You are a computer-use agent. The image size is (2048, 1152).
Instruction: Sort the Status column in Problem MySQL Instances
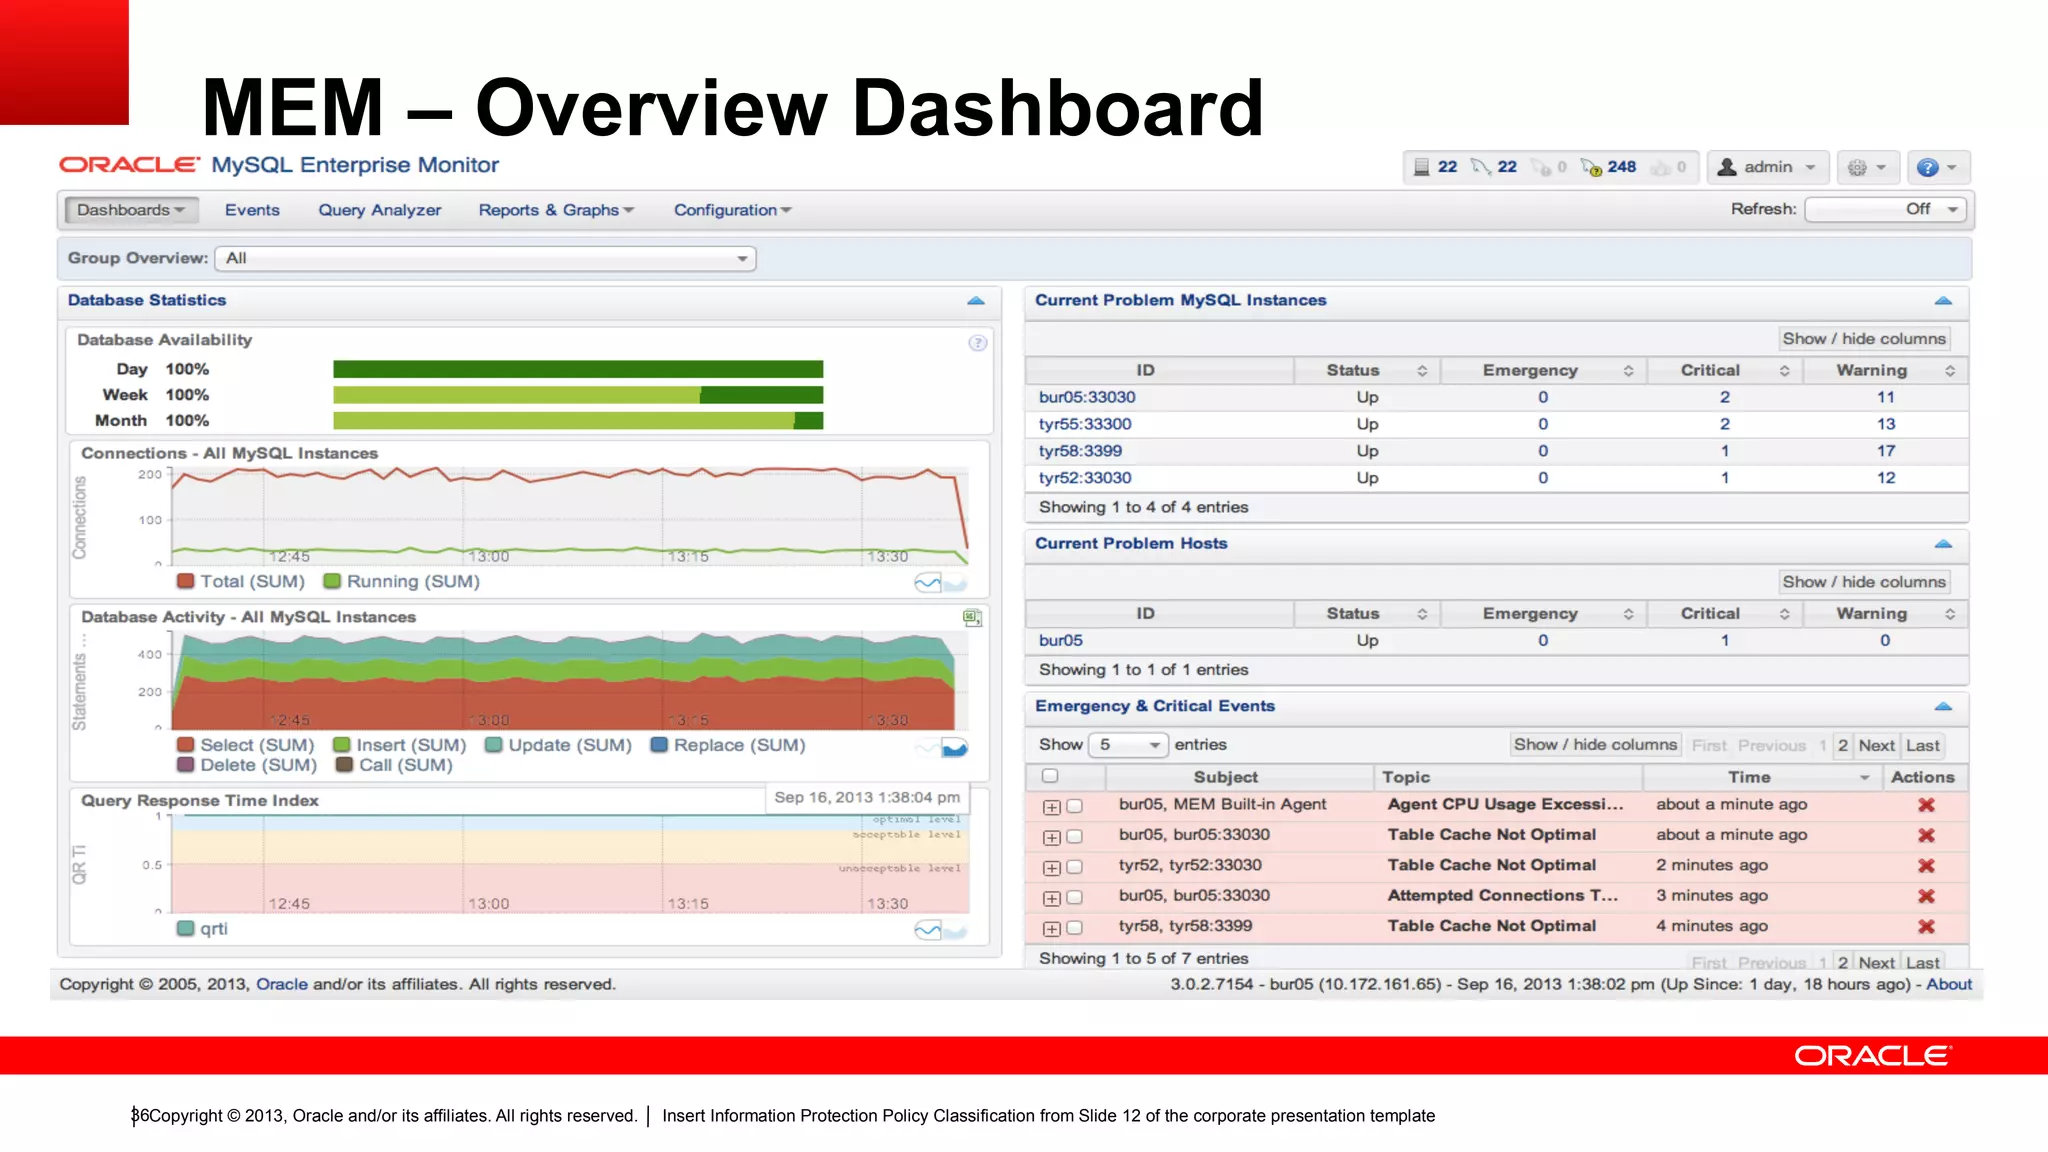point(1421,371)
